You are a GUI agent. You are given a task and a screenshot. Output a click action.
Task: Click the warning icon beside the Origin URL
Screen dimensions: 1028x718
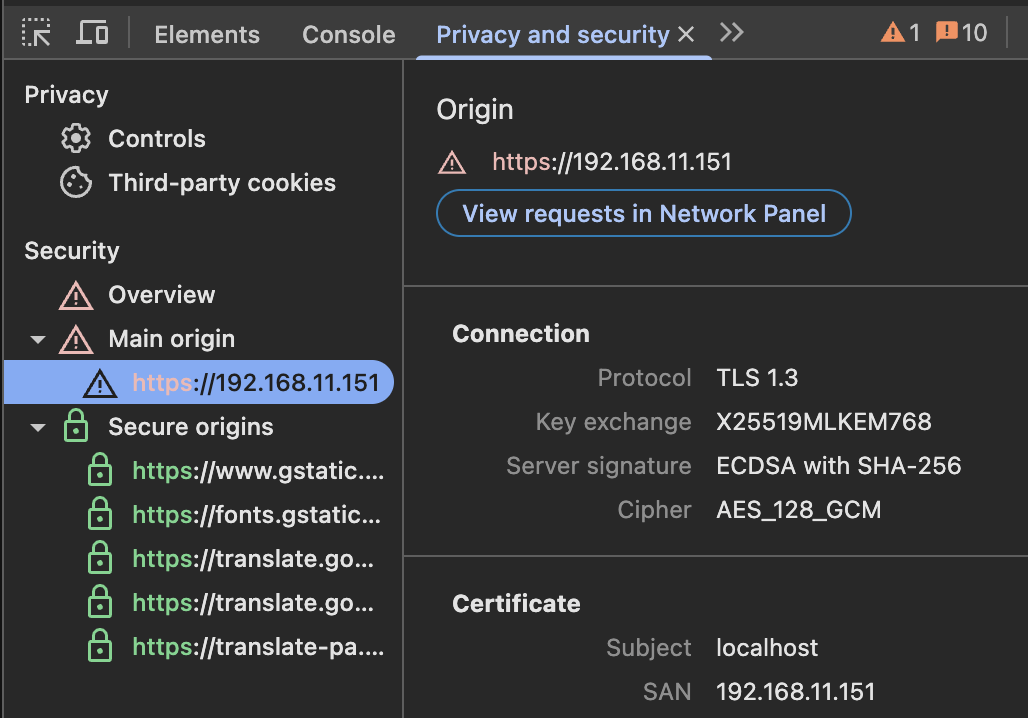coord(452,162)
